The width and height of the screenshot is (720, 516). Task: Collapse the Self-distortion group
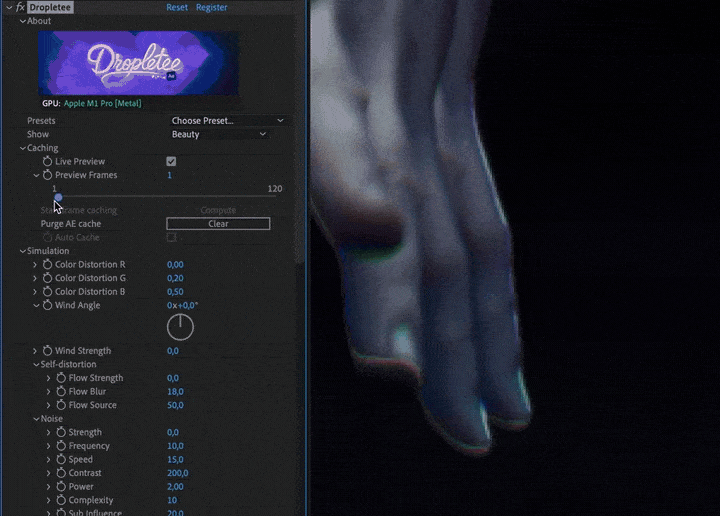point(36,365)
